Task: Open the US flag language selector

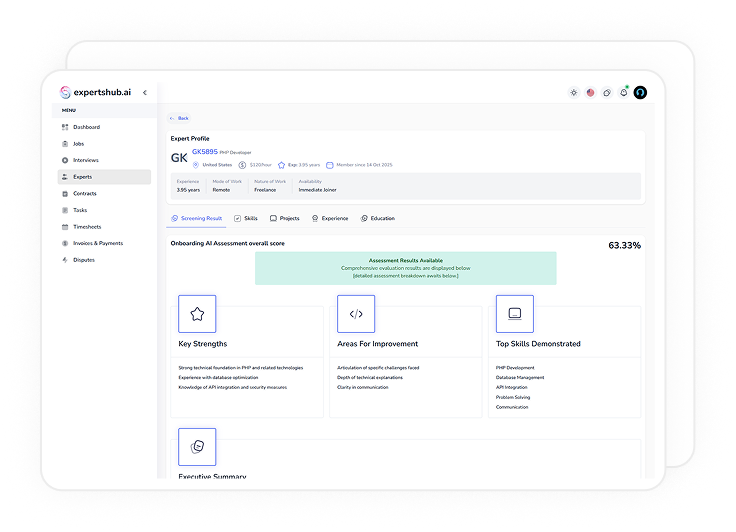Action: click(590, 92)
